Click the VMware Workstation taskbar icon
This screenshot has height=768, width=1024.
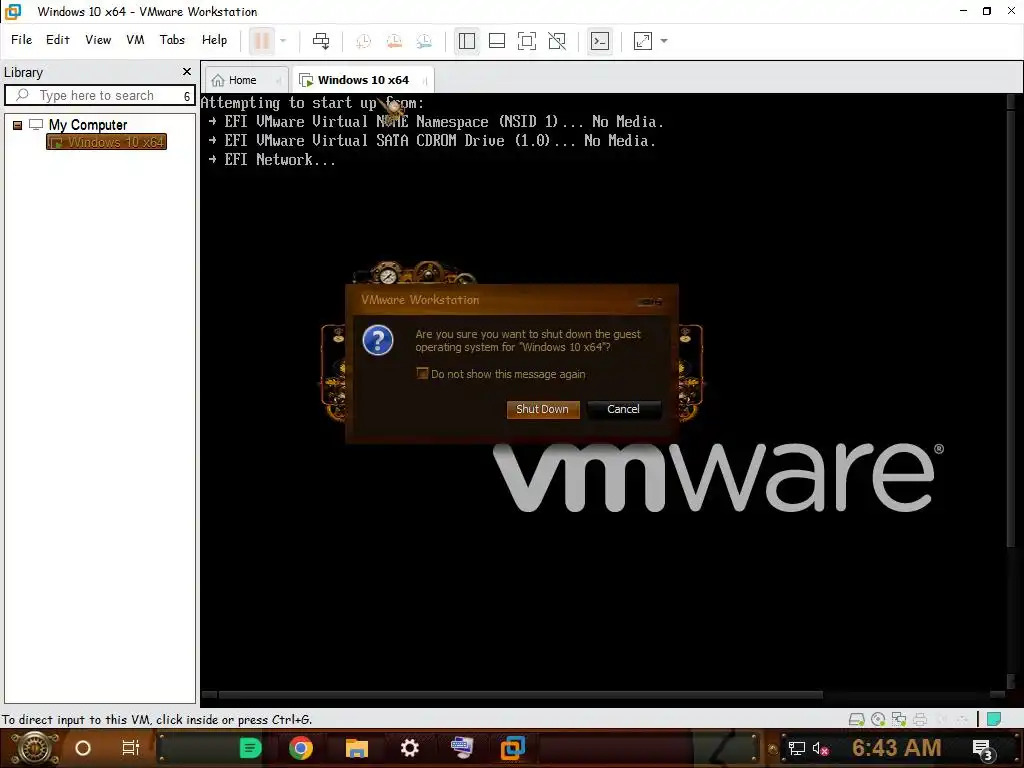[x=513, y=748]
